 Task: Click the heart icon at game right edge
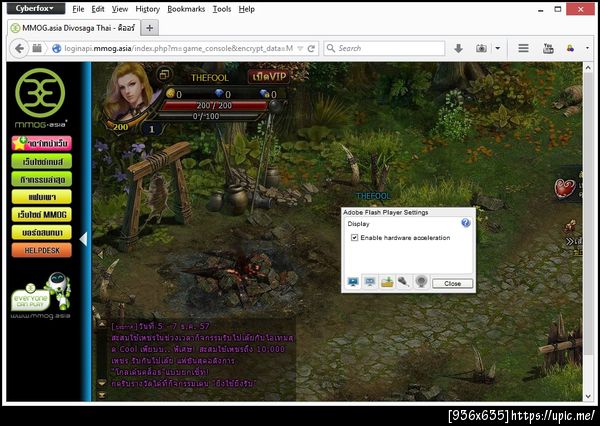564,189
